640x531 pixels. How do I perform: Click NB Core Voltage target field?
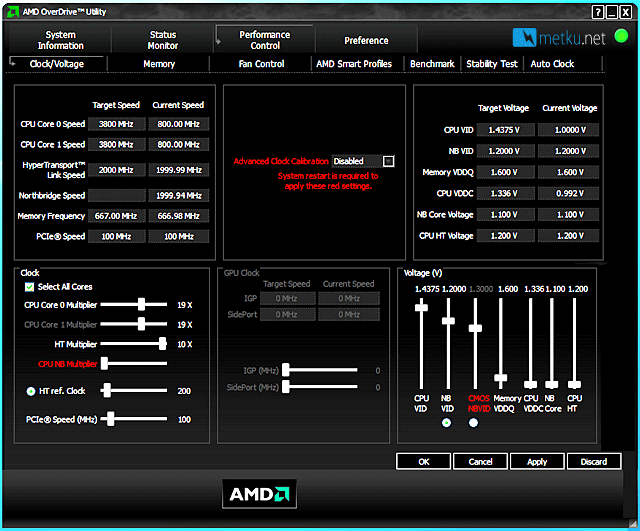coord(505,215)
